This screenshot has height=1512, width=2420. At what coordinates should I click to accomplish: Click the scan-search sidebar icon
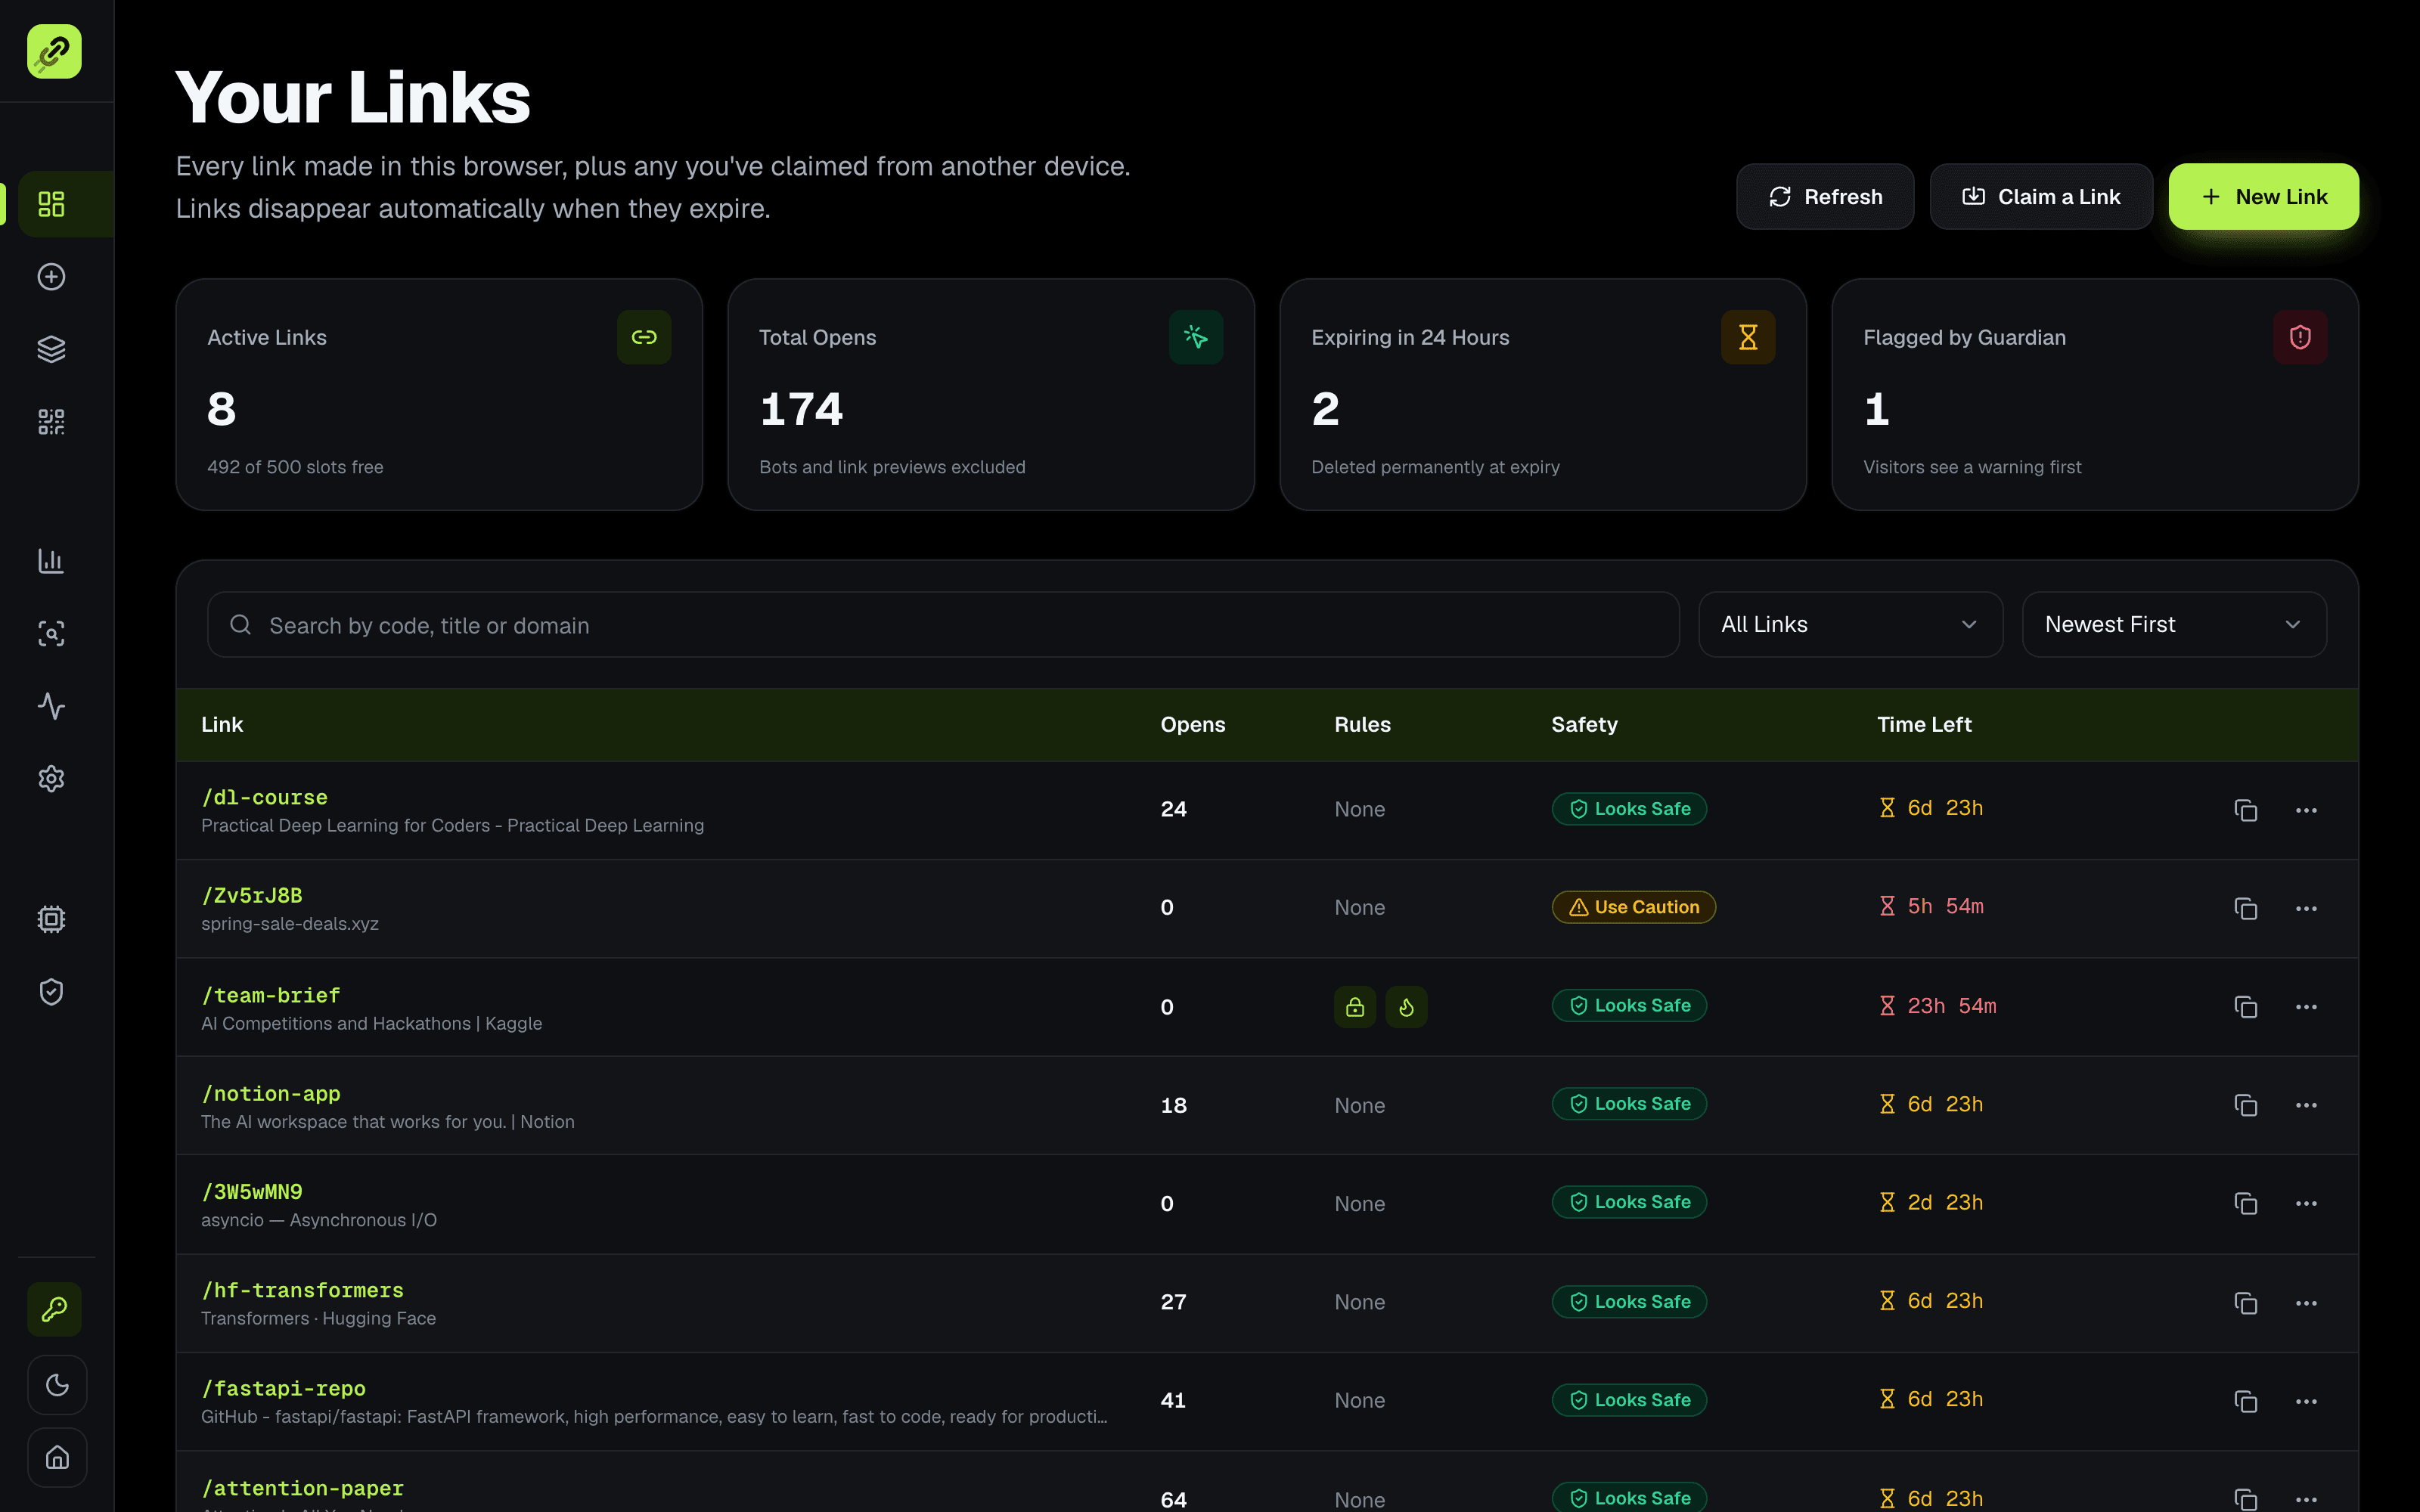[51, 633]
